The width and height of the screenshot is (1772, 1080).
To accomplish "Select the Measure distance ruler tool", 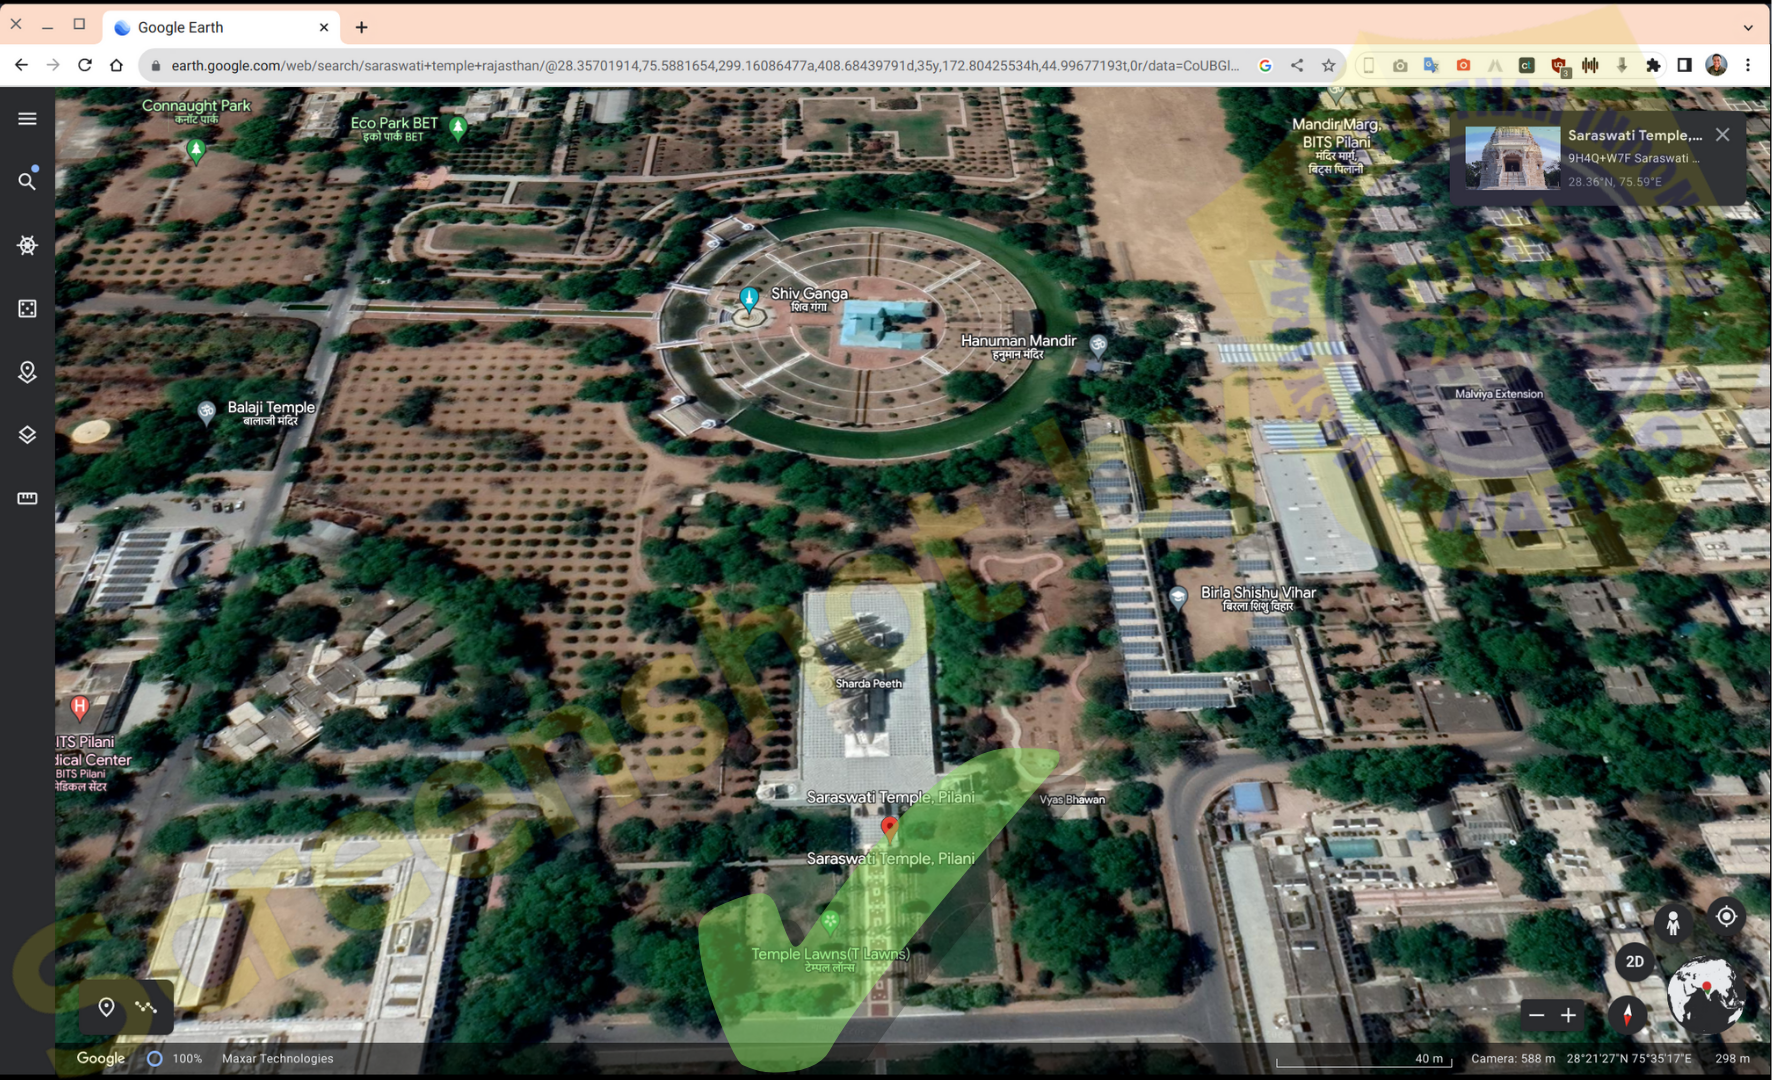I will click(27, 498).
